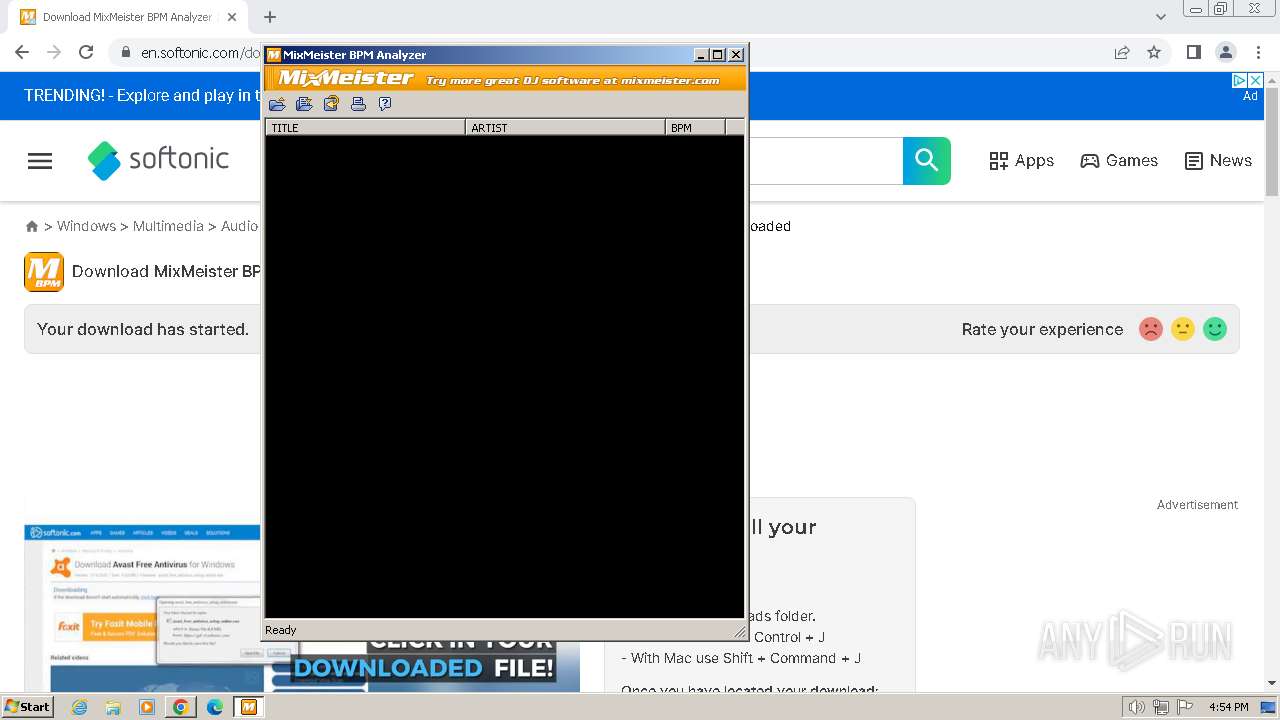Open a new Chrome tab
The image size is (1280, 720).
point(270,17)
